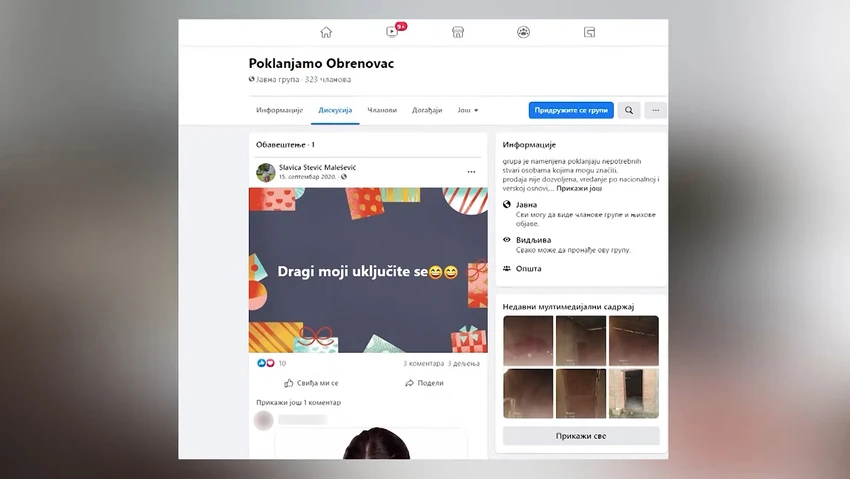Open the Marketplace storefront icon
Screen dimensions: 850x479
point(458,33)
